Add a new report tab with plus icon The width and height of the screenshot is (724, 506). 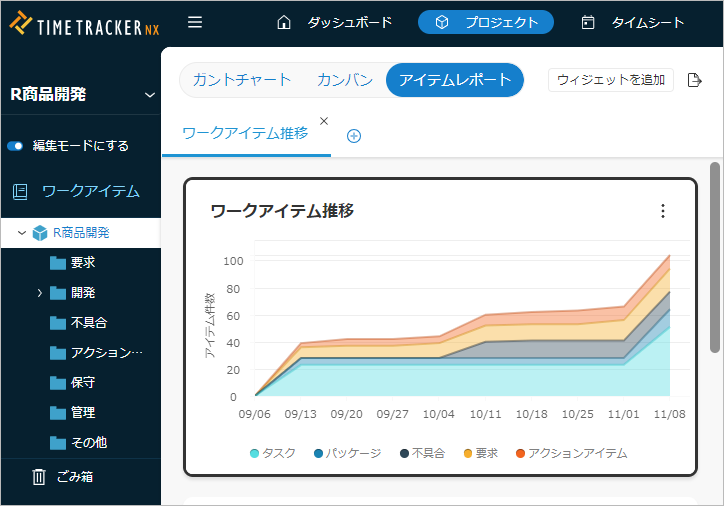[353, 136]
